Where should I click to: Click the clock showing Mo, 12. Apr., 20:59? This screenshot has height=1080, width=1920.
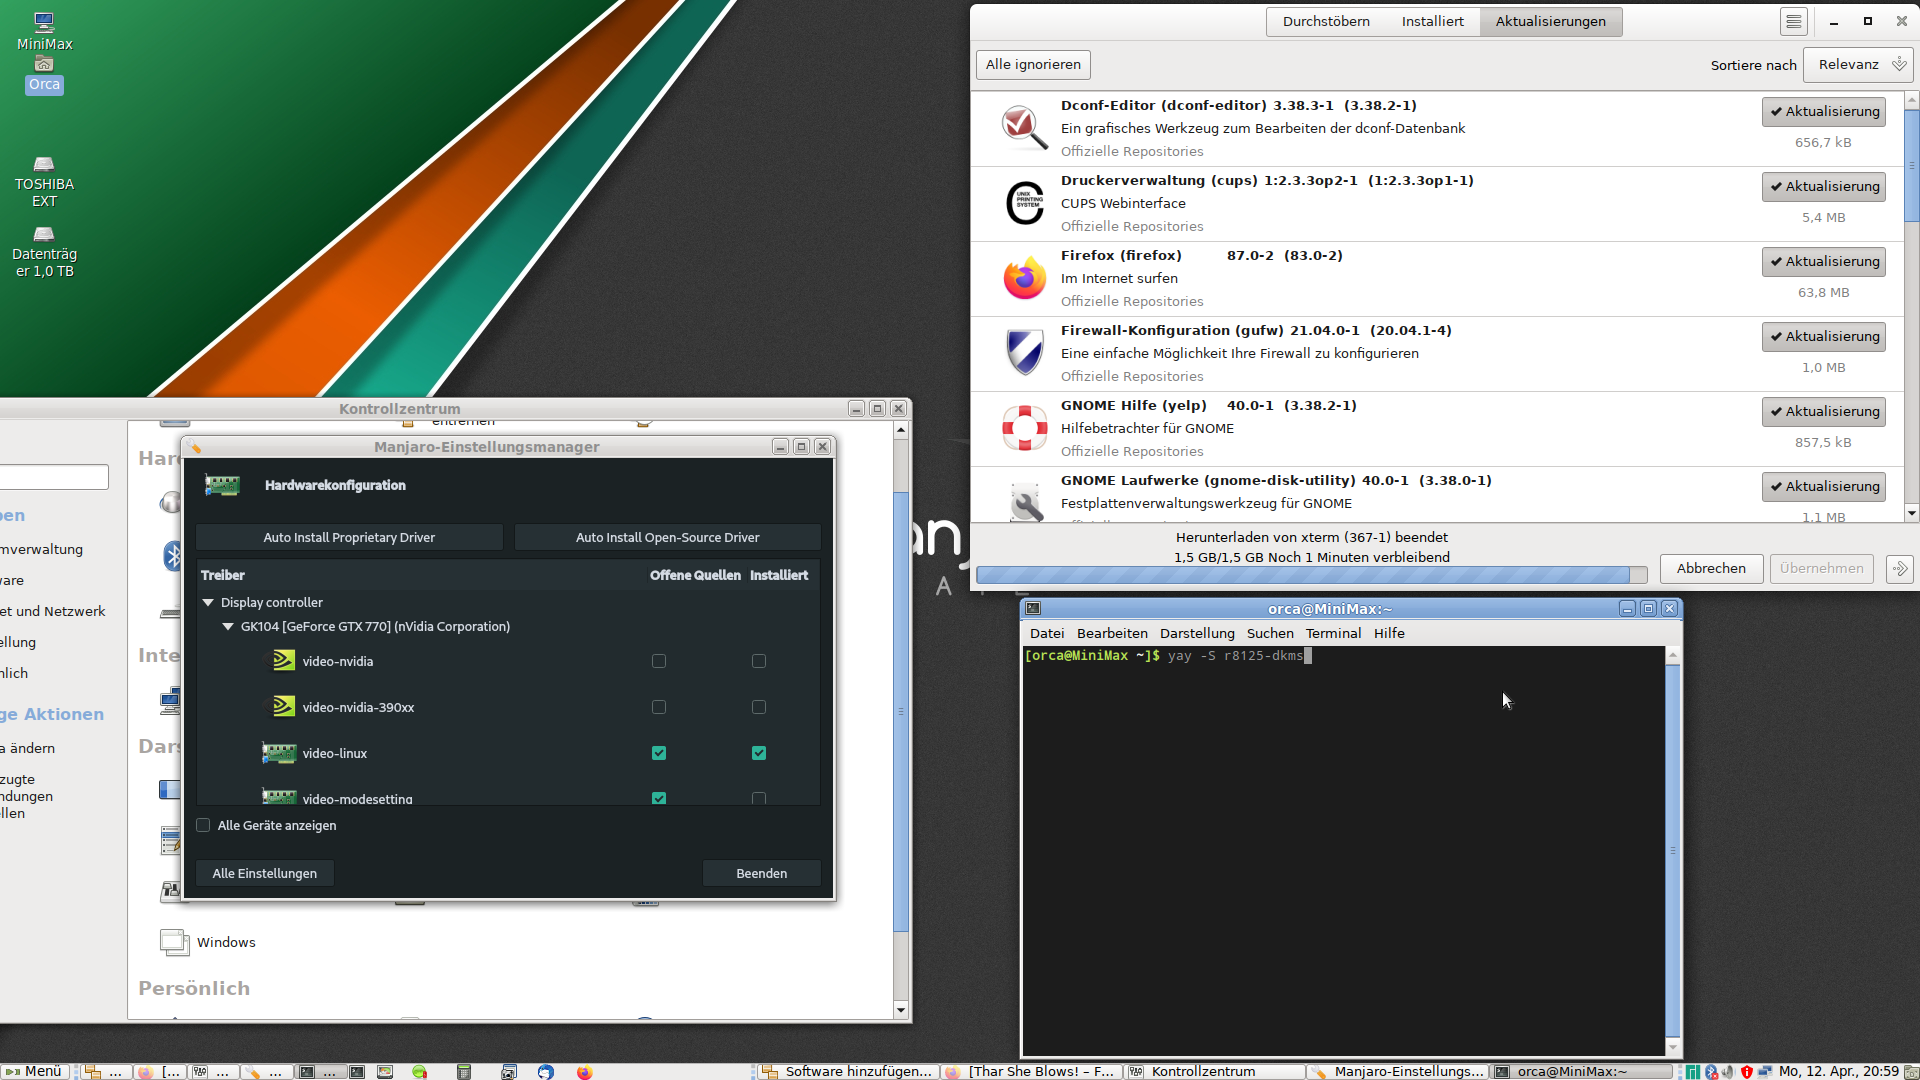click(1838, 1072)
